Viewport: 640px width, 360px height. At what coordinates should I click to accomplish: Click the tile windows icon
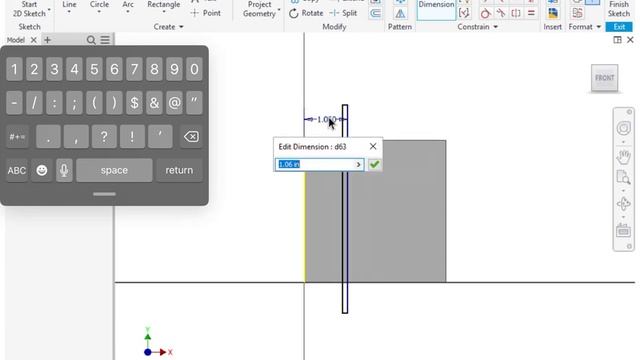click(617, 40)
